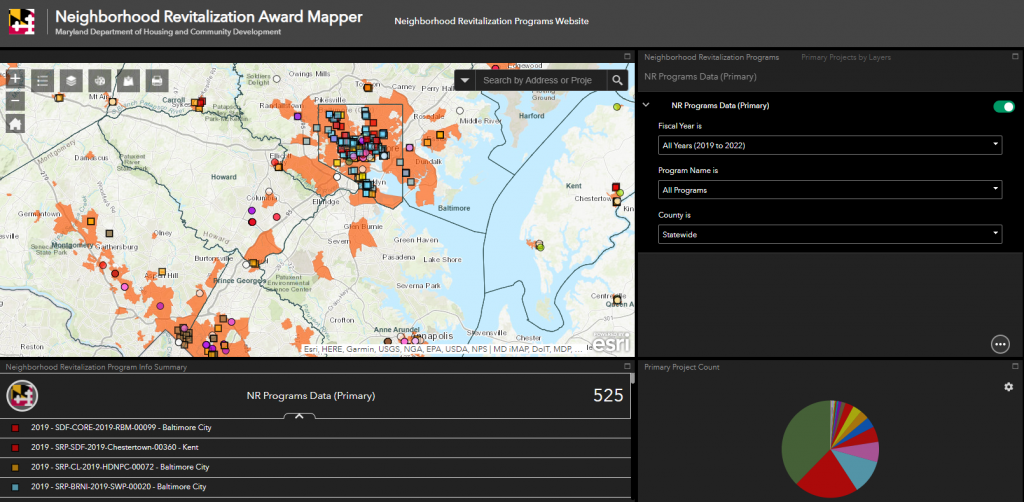Select Neighborhood Revitalization Programs tab

(x=712, y=57)
